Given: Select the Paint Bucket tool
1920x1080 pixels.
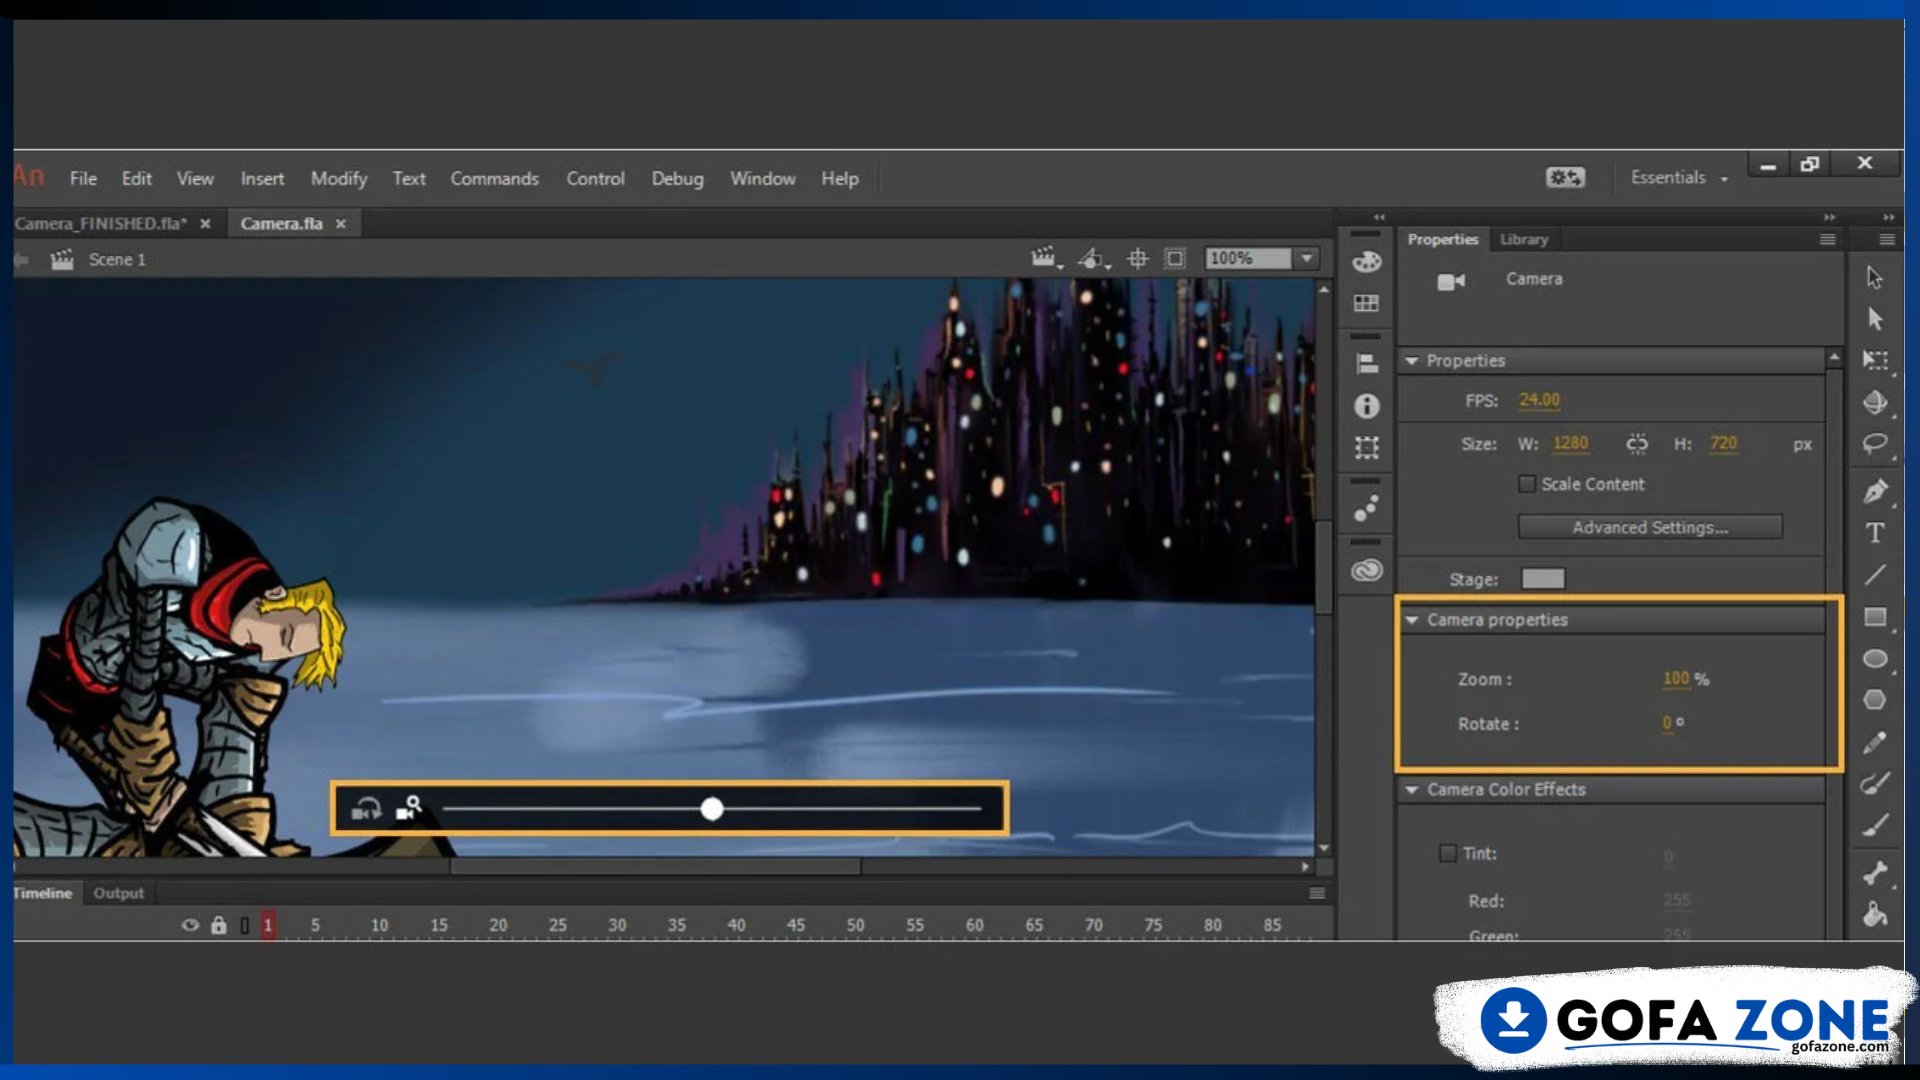Looking at the screenshot, I should pos(1875,914).
